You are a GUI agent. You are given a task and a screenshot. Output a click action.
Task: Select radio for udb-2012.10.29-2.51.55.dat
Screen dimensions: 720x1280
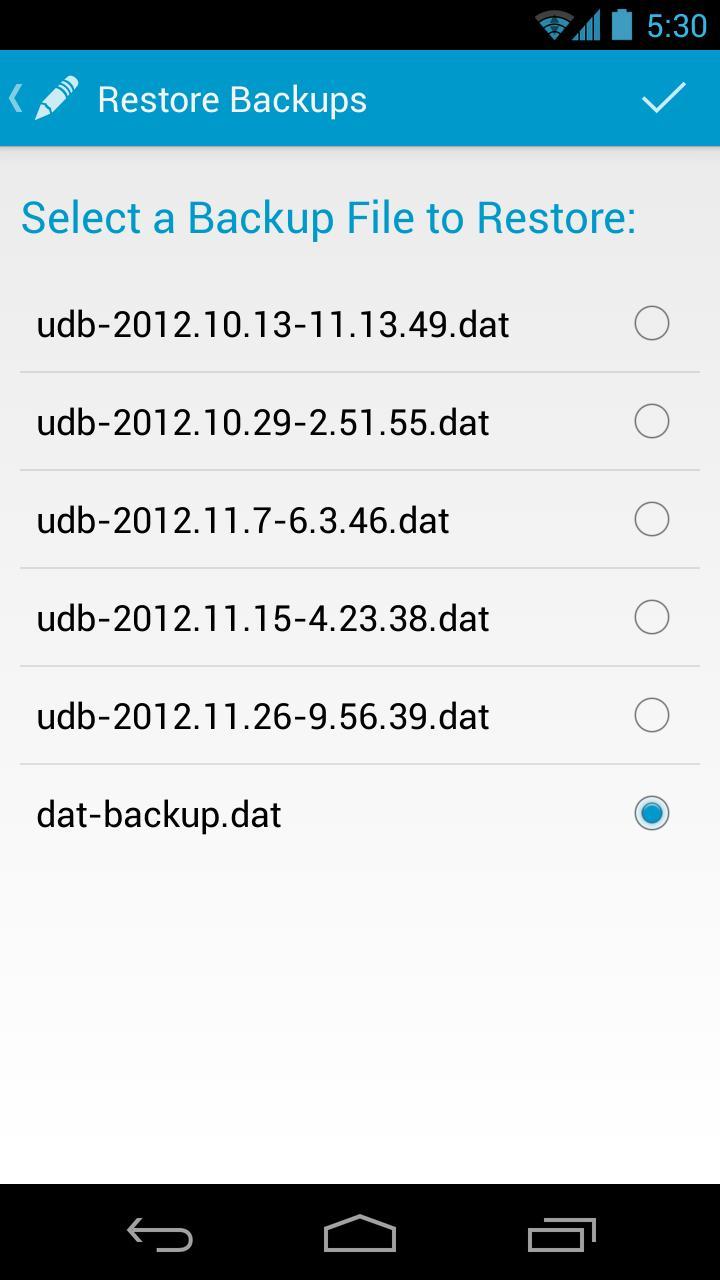(651, 421)
